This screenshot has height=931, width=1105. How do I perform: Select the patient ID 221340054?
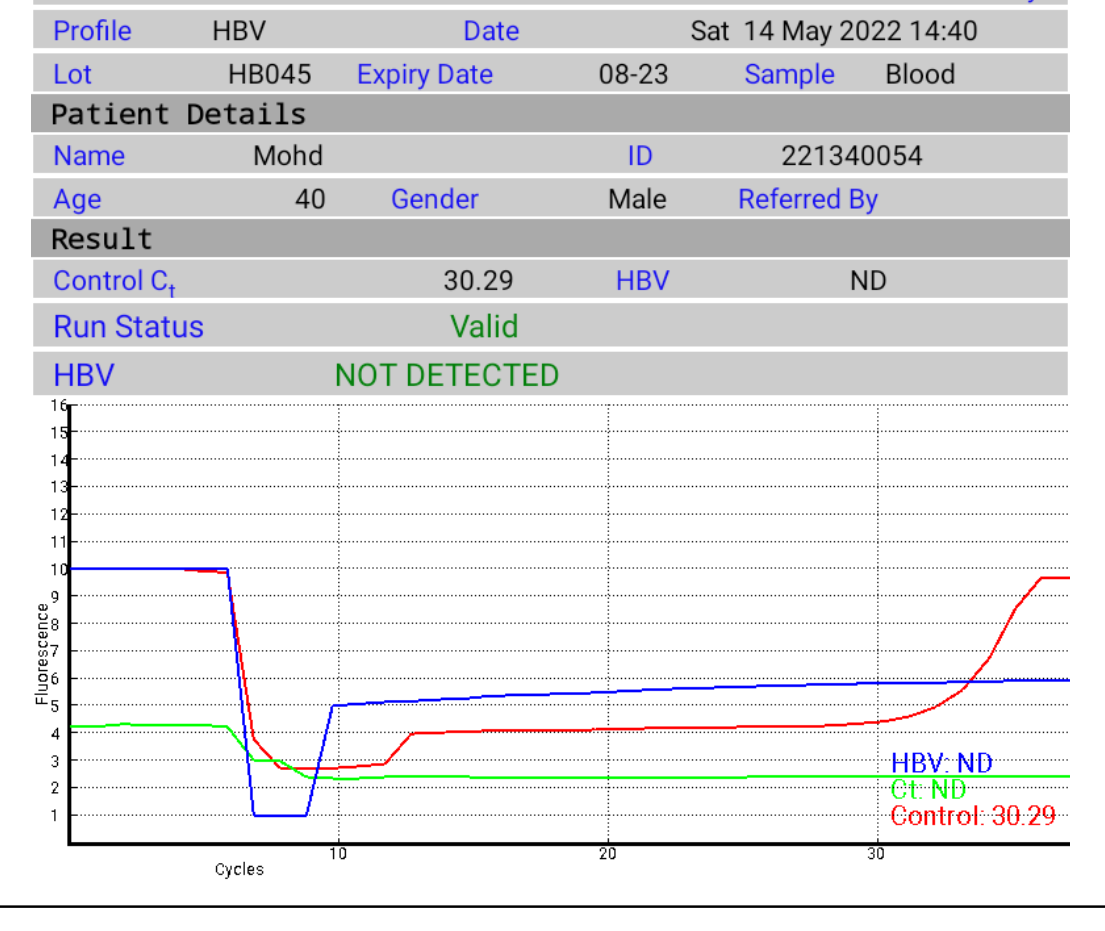[851, 156]
